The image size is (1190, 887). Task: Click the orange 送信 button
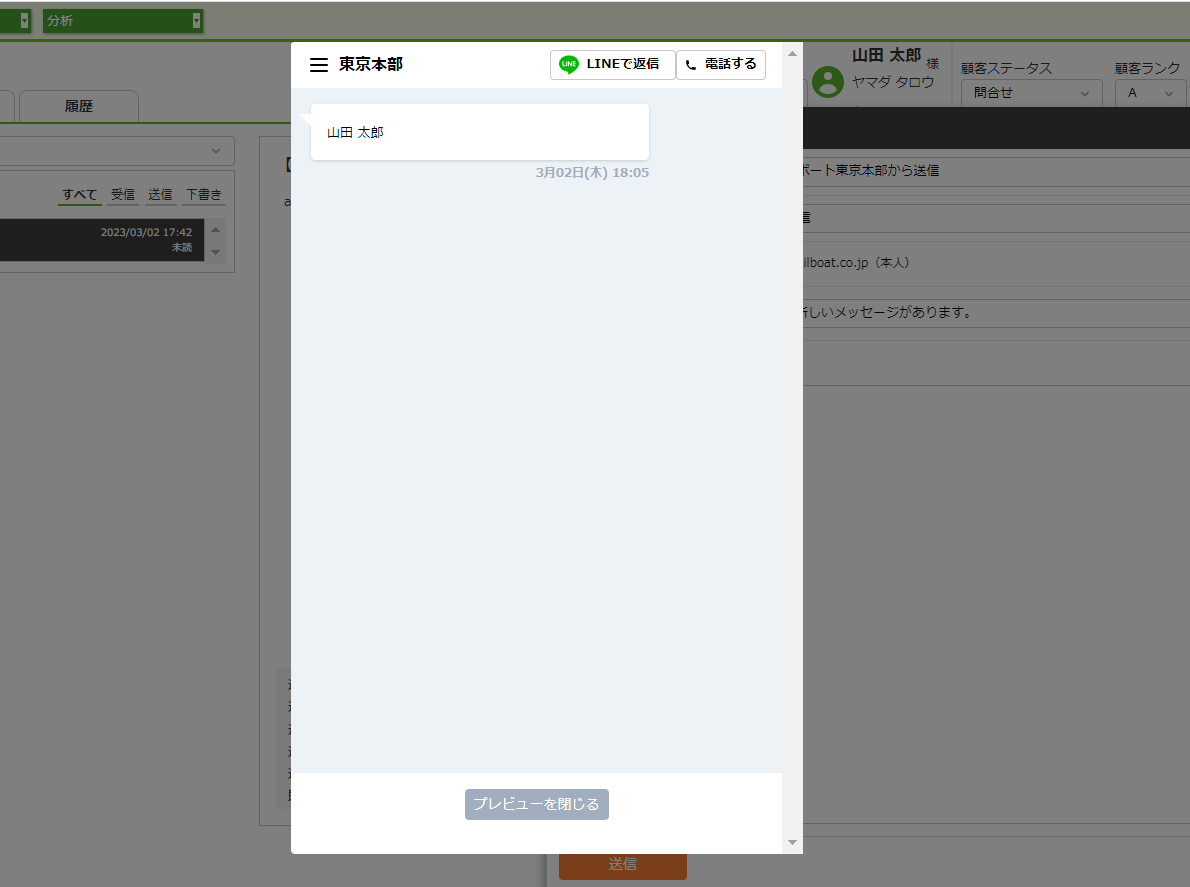(x=622, y=864)
